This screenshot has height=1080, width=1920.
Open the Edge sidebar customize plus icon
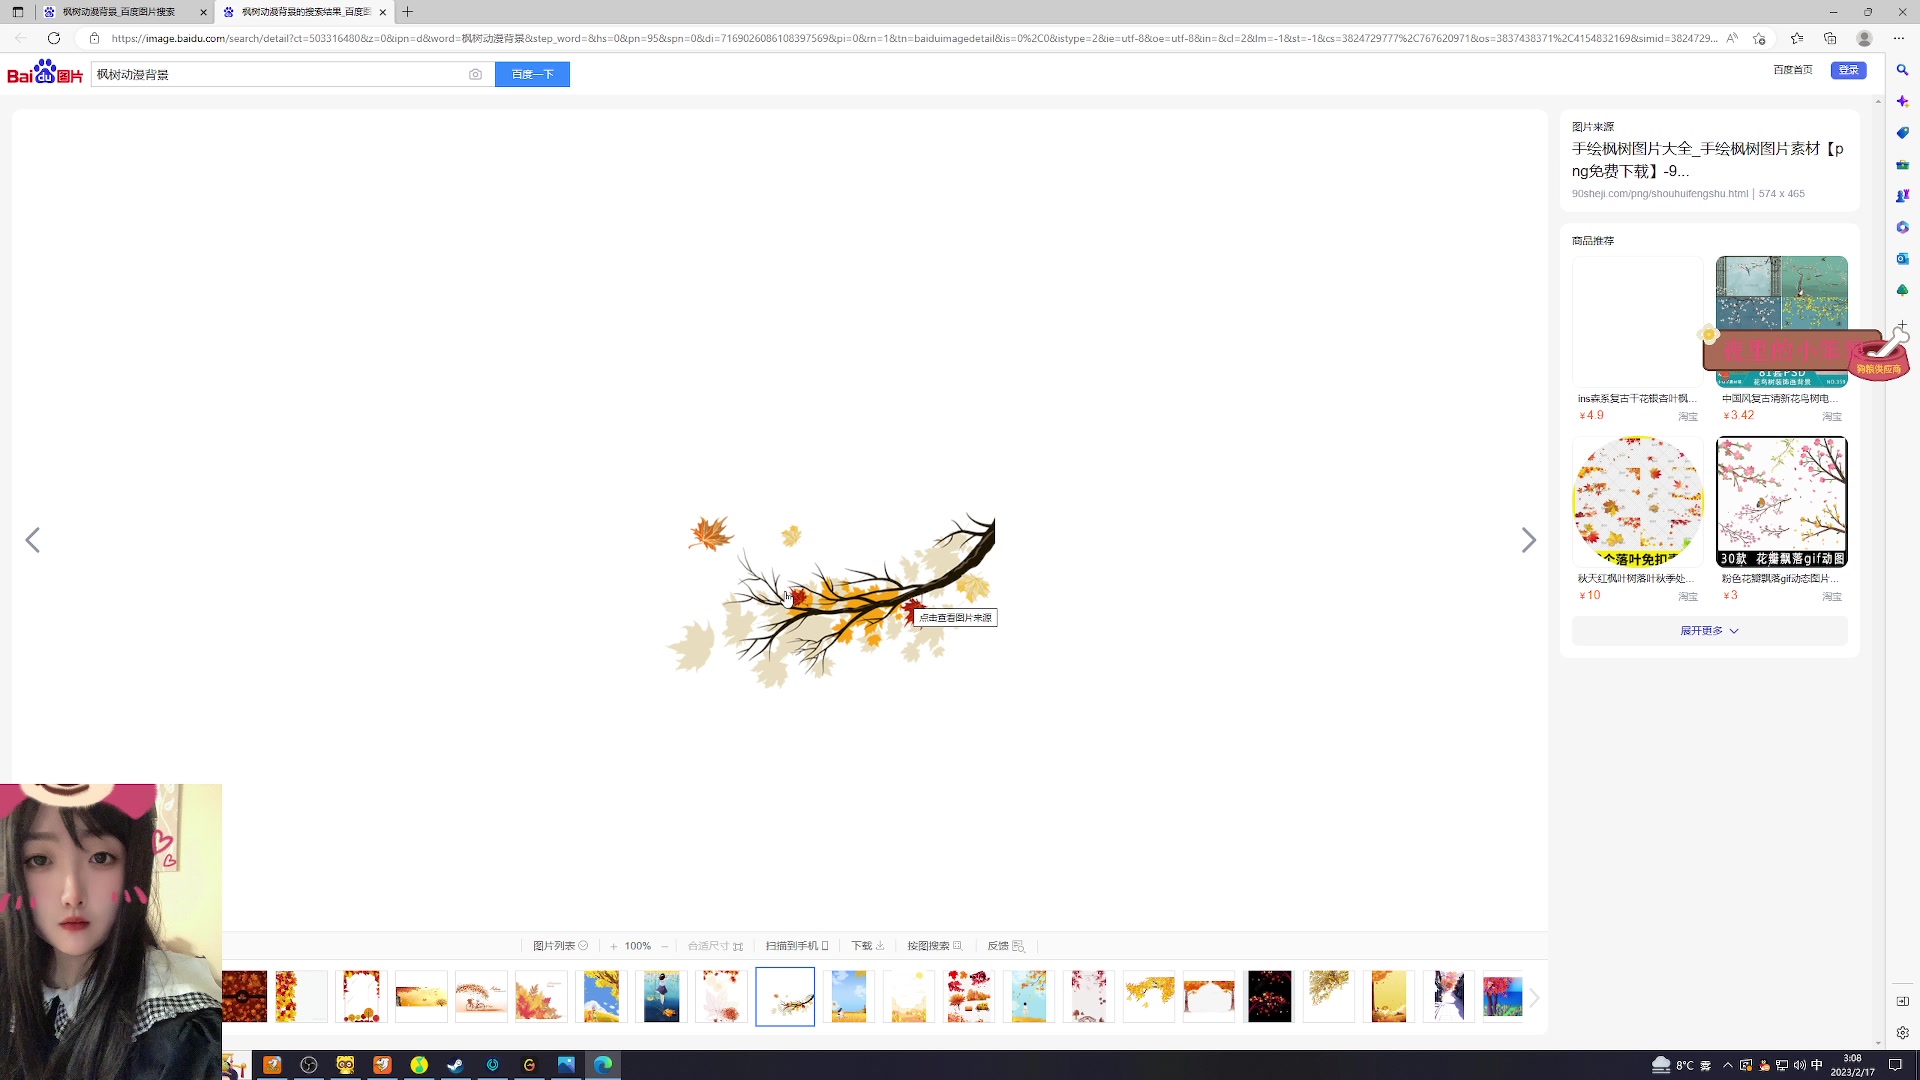pyautogui.click(x=1902, y=325)
